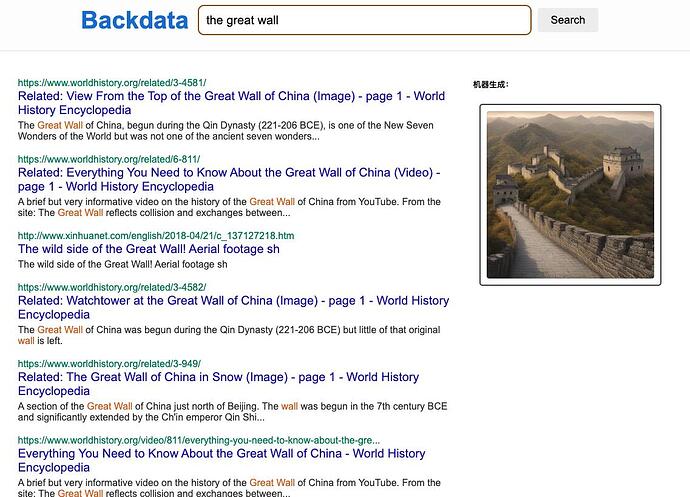The image size is (690, 497).
Task: Click the Backdata logo
Action: click(x=135, y=20)
